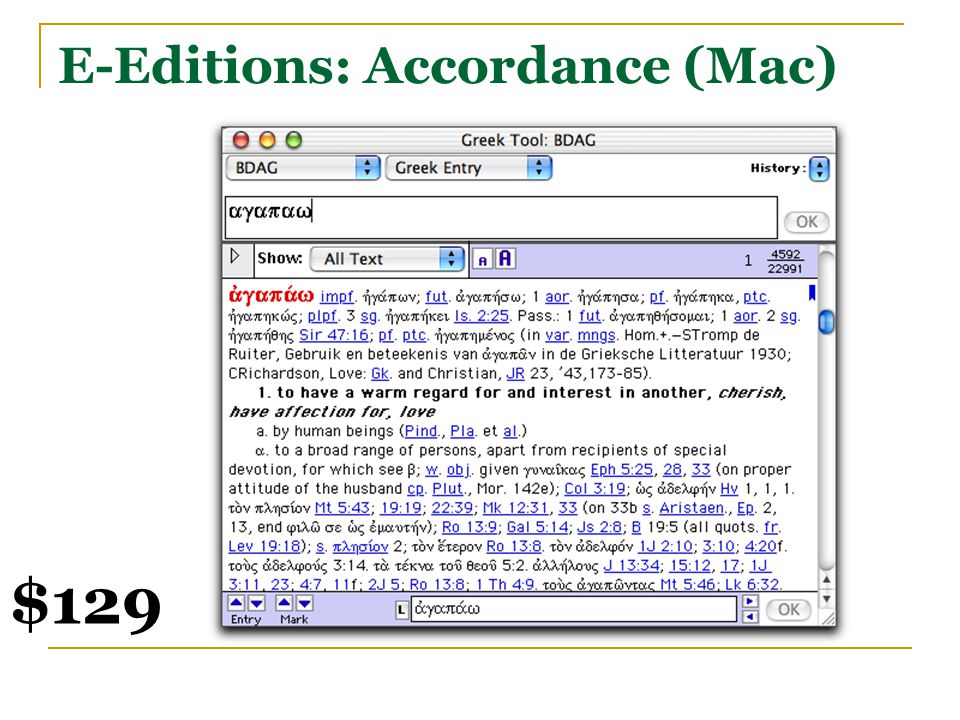Image resolution: width=960 pixels, height=720 pixels.
Task: Click the bottom OK button
Action: coord(788,609)
